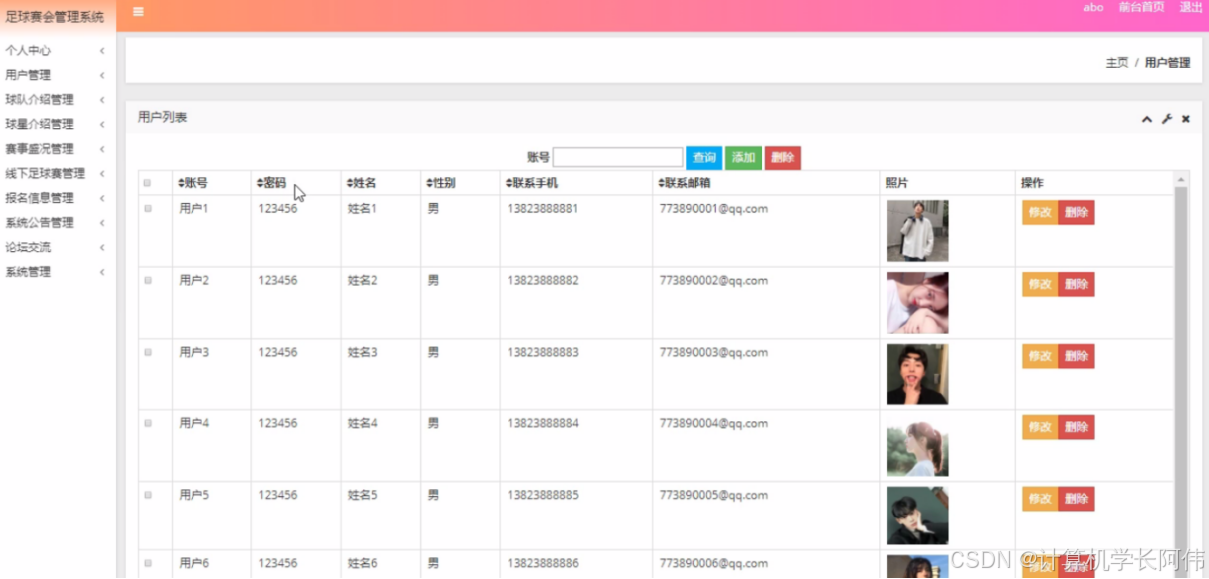Click 删除 button for 用户4
Image resolution: width=1209 pixels, height=579 pixels.
[1076, 427]
